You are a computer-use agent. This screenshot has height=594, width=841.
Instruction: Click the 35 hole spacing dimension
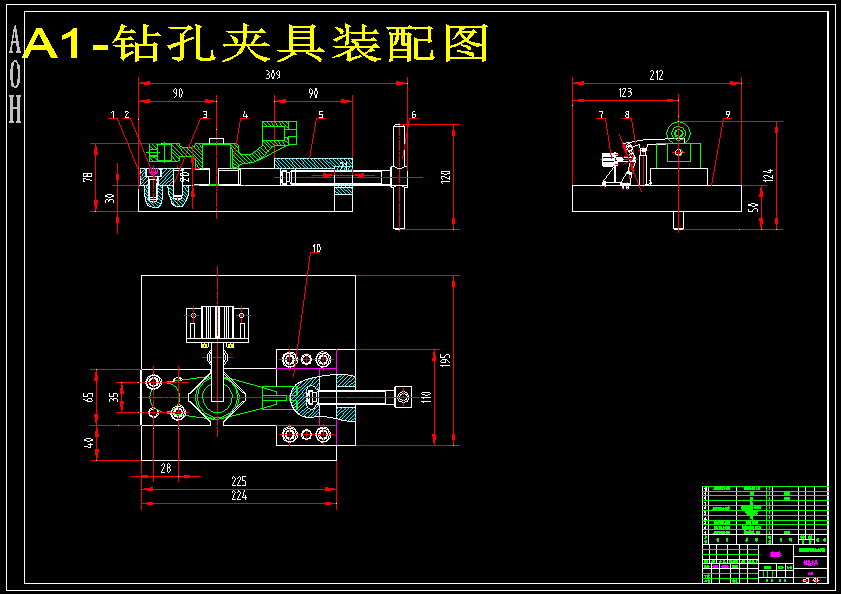click(x=114, y=397)
